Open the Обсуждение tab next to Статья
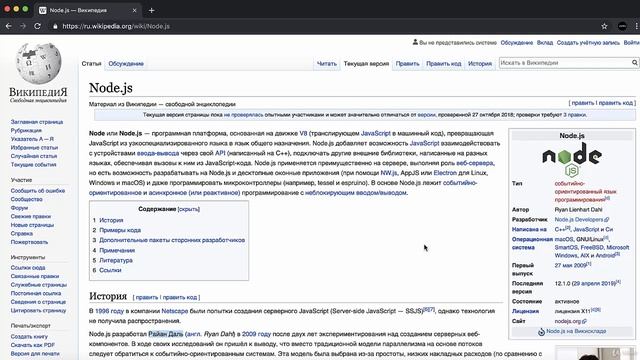 126,64
